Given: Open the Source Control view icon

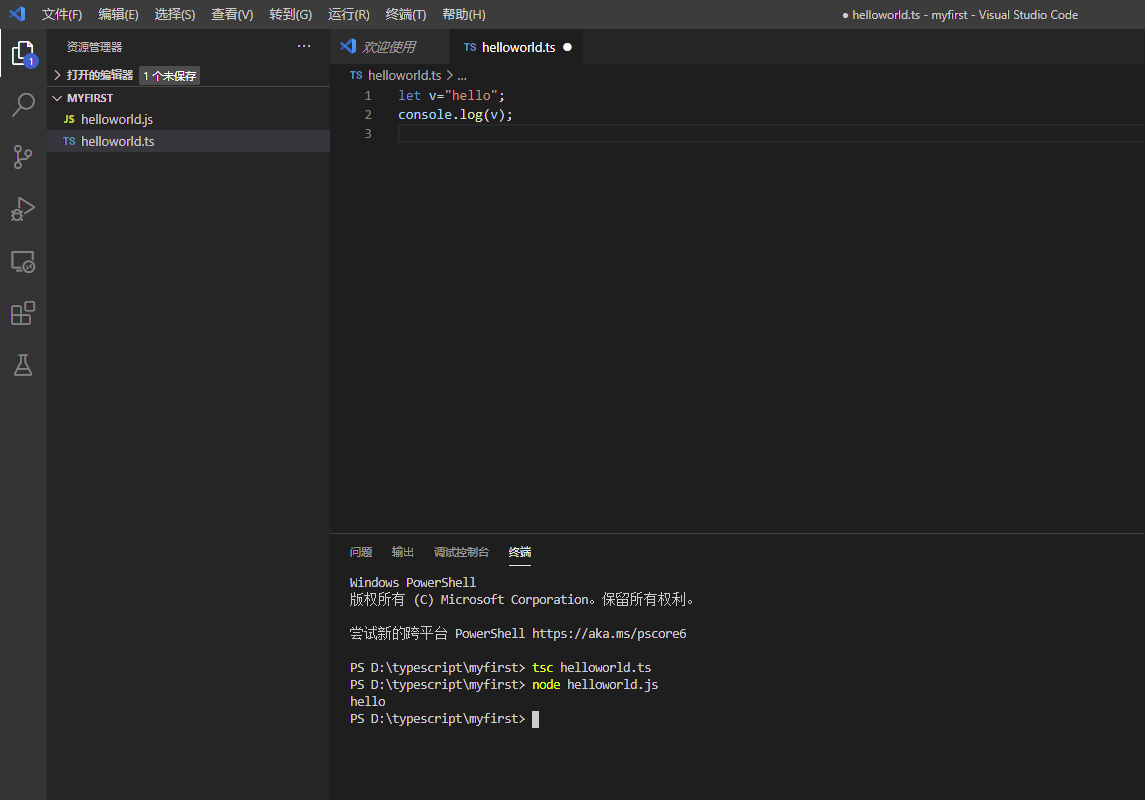Looking at the screenshot, I should coord(23,157).
